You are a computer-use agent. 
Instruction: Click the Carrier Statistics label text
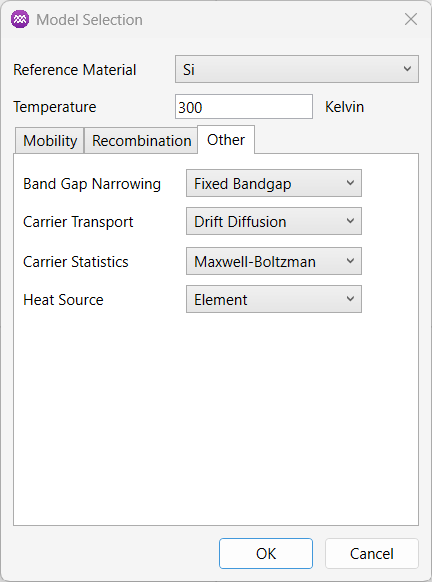point(76,262)
